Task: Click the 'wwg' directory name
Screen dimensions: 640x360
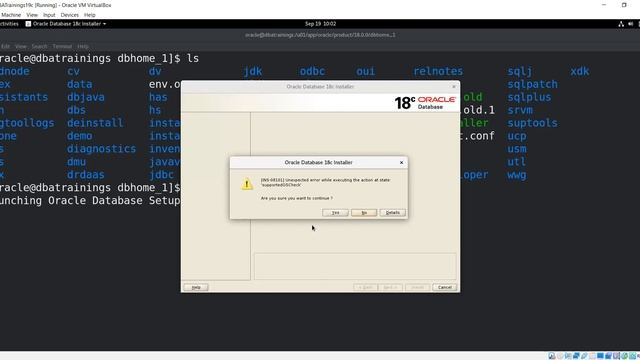Action: point(517,175)
